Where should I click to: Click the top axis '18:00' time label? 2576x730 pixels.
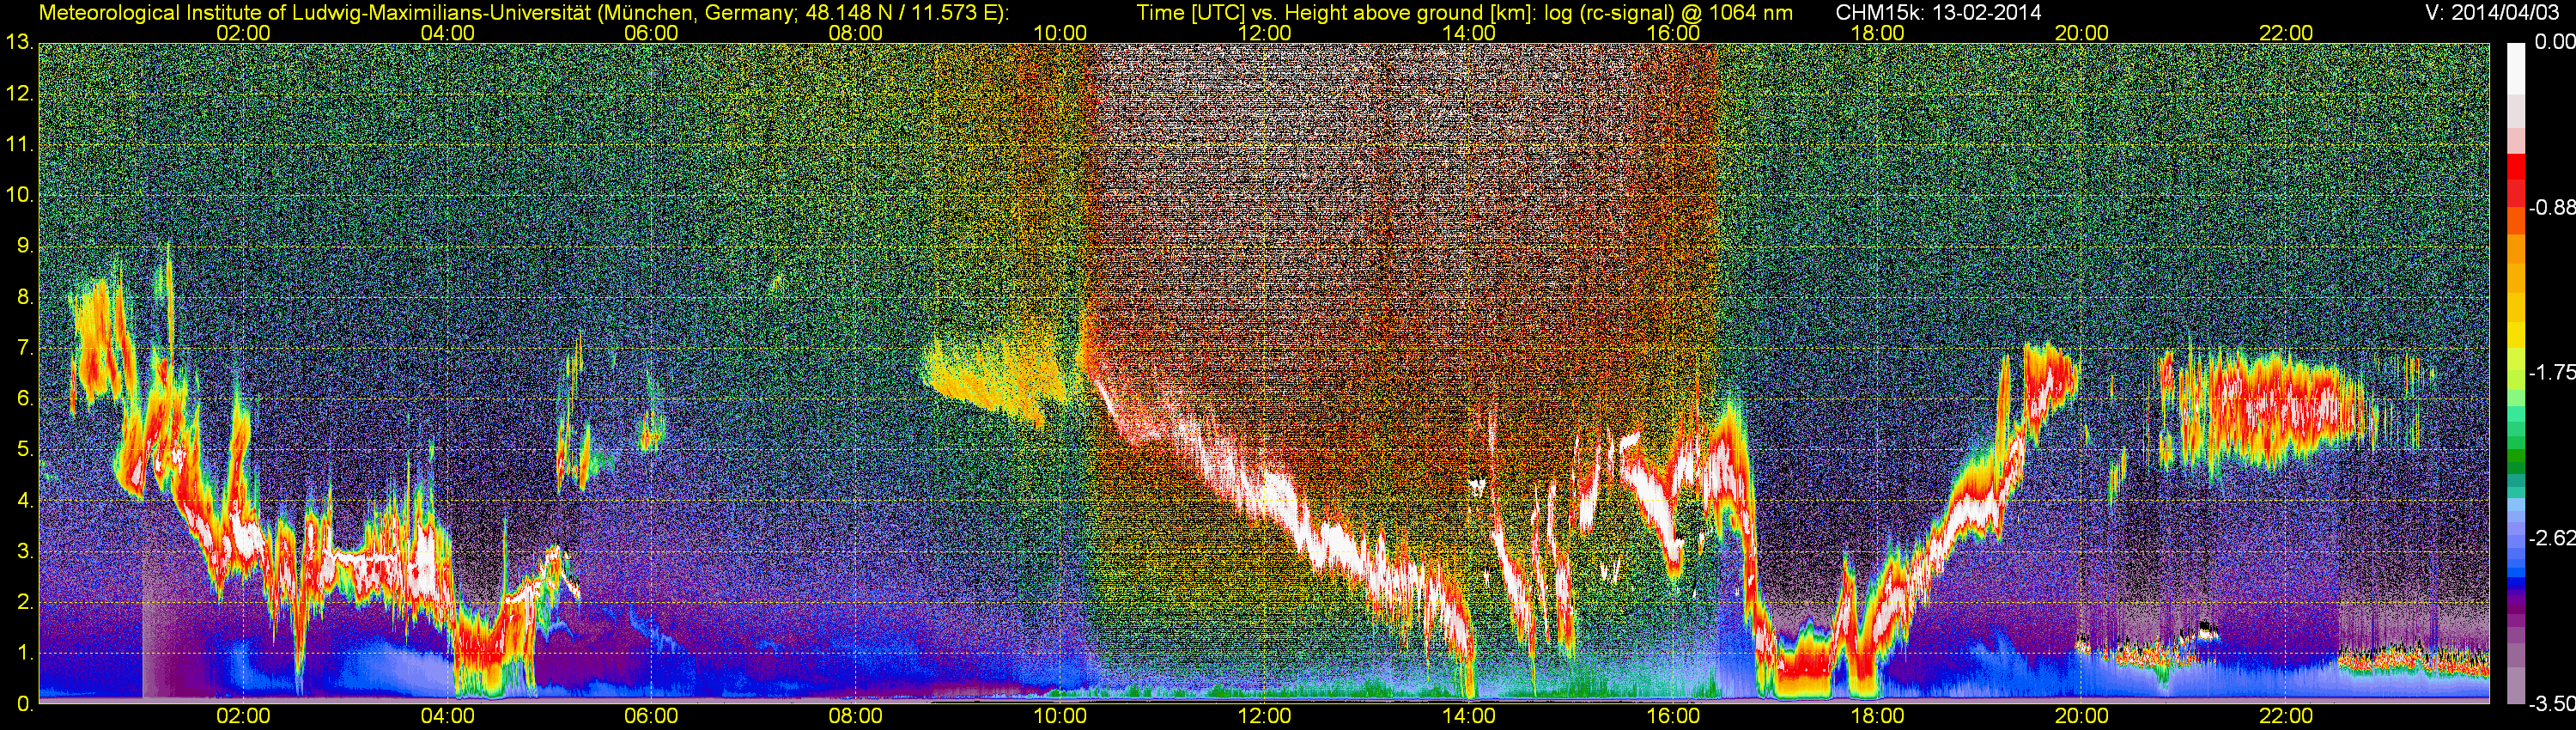[1878, 33]
